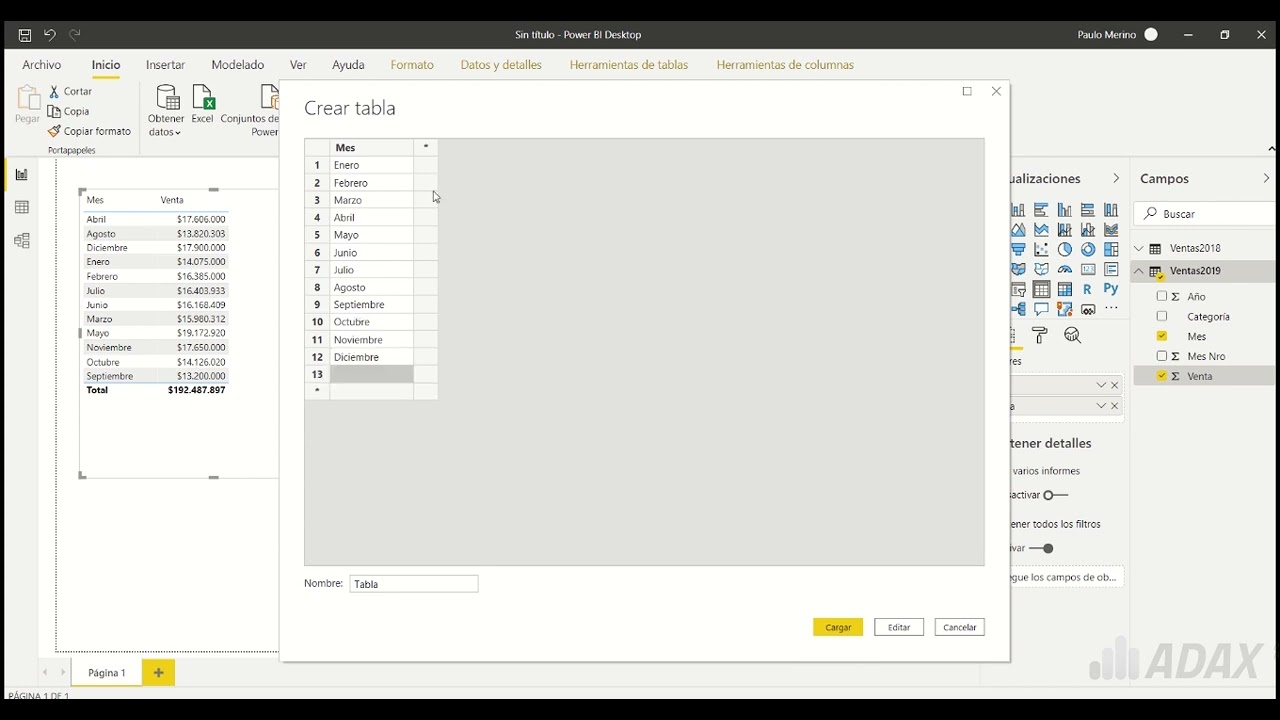Screen dimensions: 1280x720
Task: Collapse the ribbon with the chevron
Action: [1271, 149]
